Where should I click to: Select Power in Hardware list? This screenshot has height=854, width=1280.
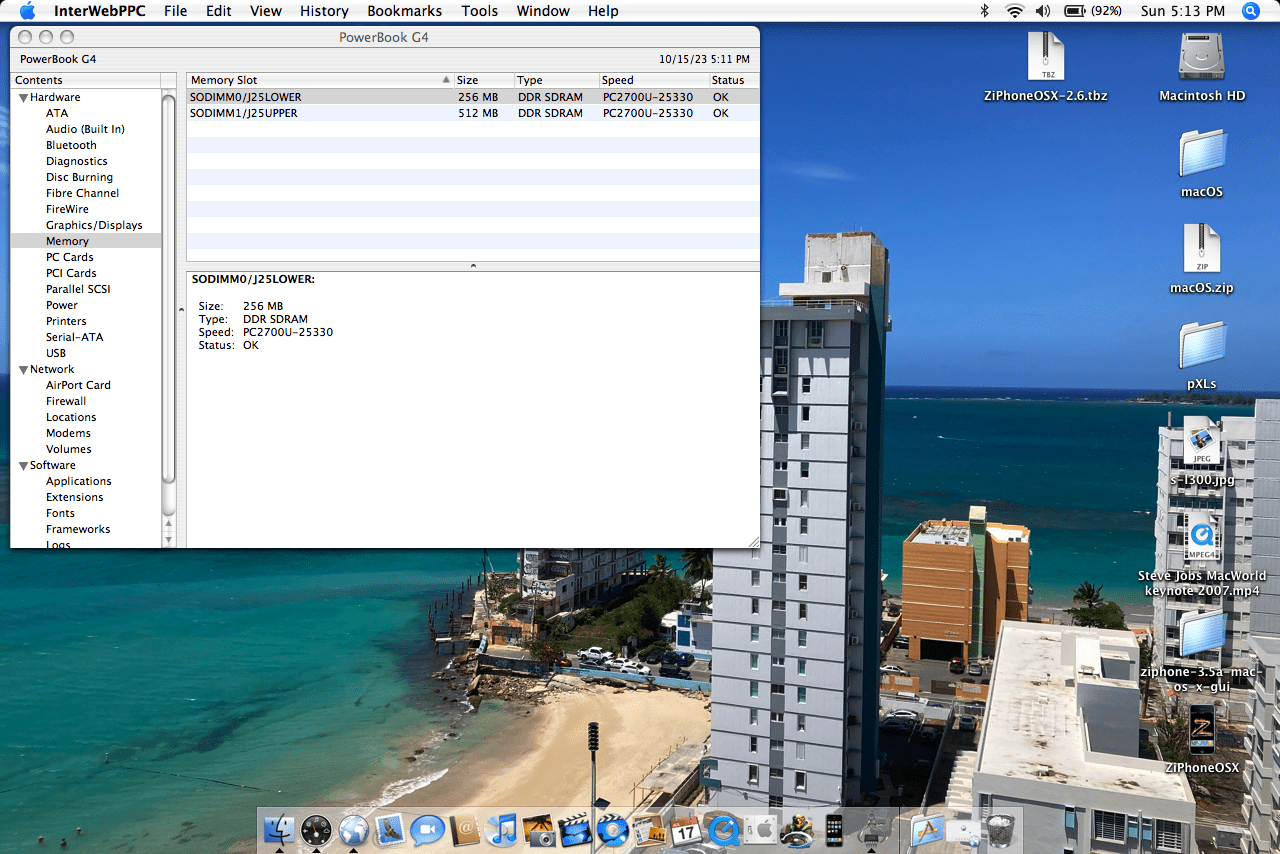click(61, 305)
